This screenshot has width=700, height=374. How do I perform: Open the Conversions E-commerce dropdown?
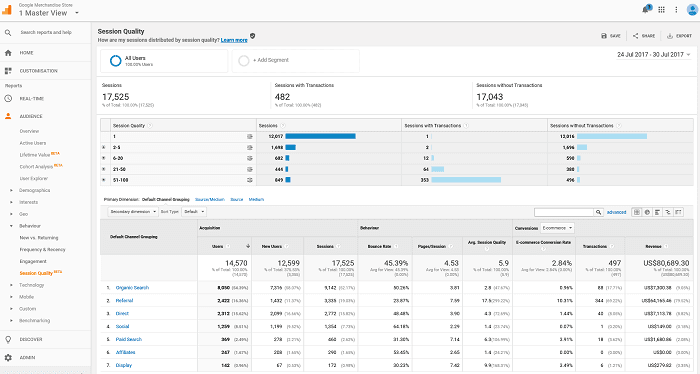pos(557,228)
